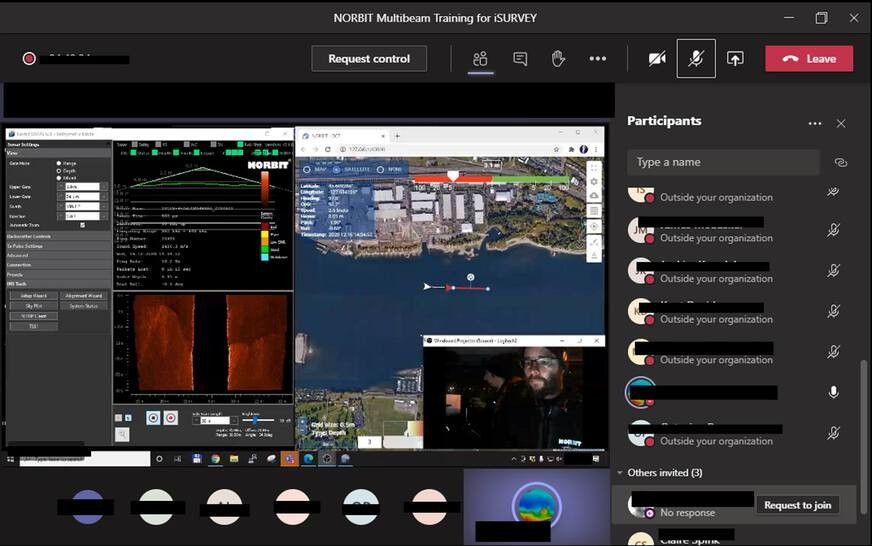Select the Depth gate mode radio button
The width and height of the screenshot is (872, 546).
pos(59,171)
